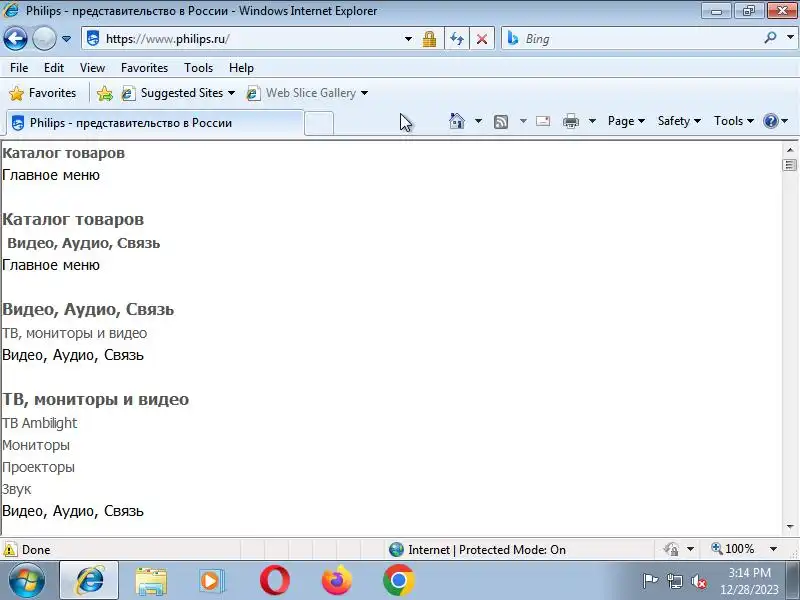800x600 pixels.
Task: Click first 'Каталог товаров' heading link
Action: (x=64, y=153)
